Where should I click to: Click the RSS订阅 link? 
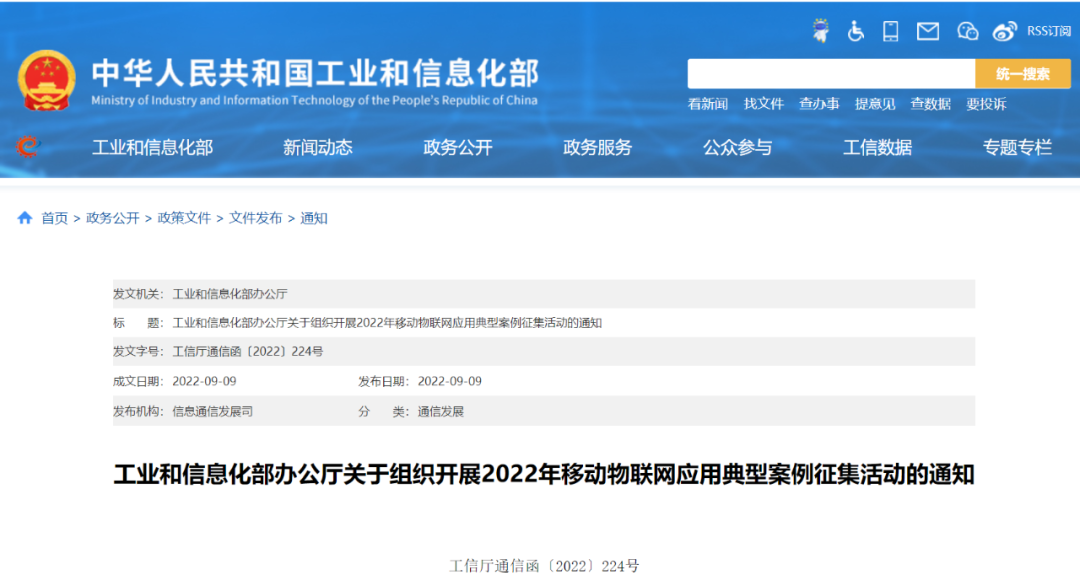pyautogui.click(x=1048, y=31)
